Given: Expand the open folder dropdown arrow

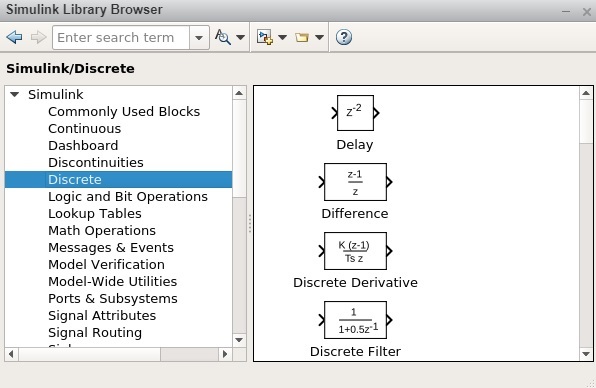Looking at the screenshot, I should click(319, 37).
